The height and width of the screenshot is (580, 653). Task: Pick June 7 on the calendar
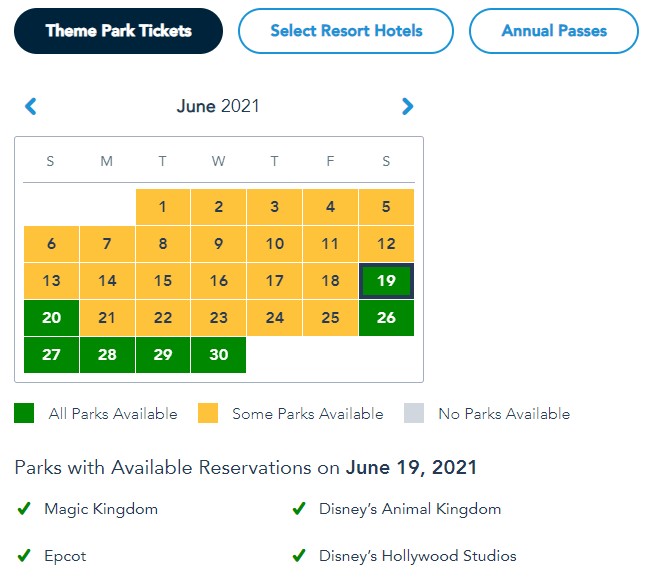(x=107, y=244)
